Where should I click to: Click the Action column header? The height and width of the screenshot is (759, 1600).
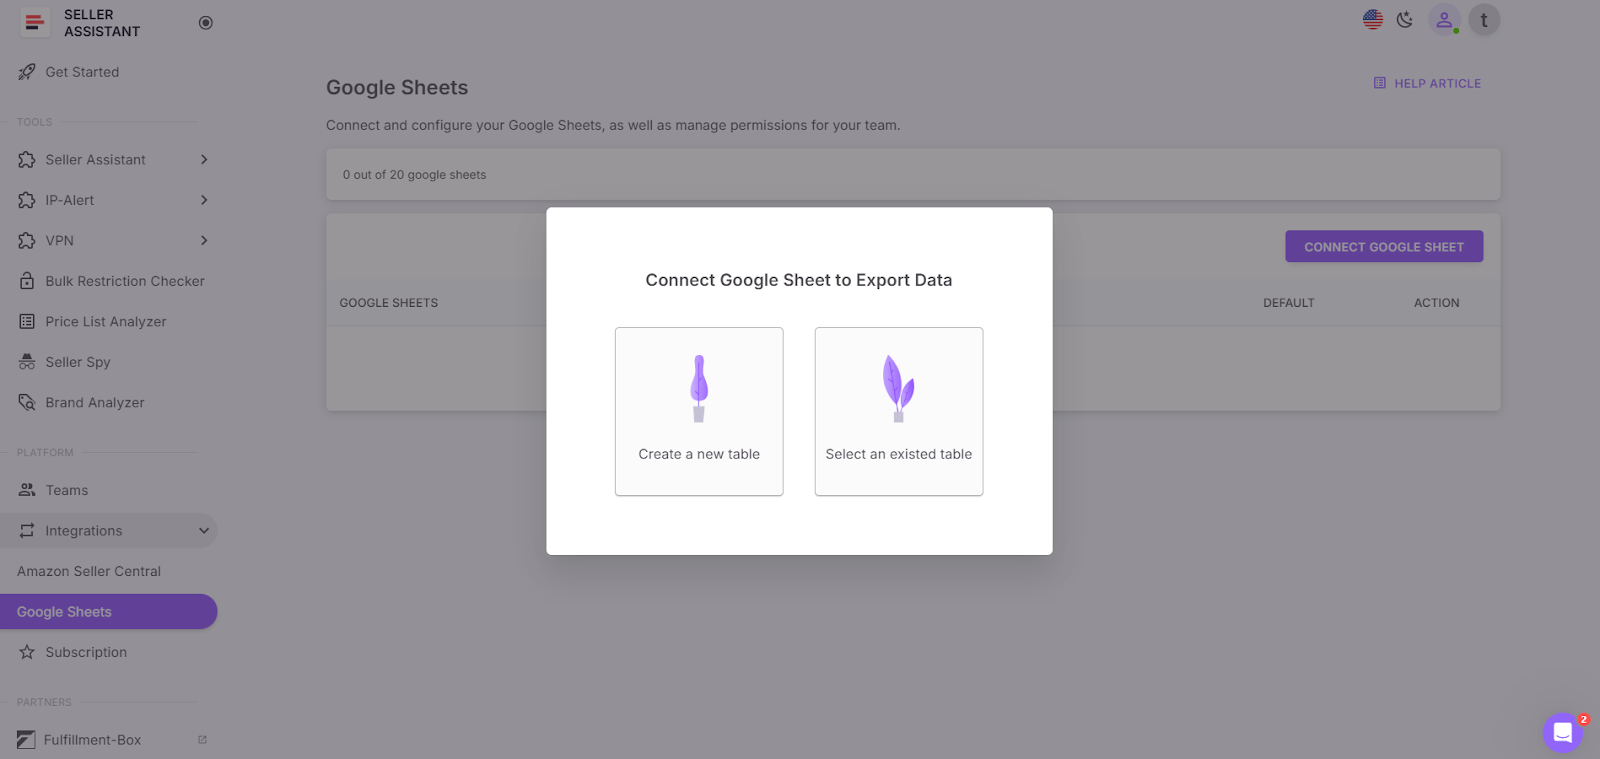[1437, 303]
